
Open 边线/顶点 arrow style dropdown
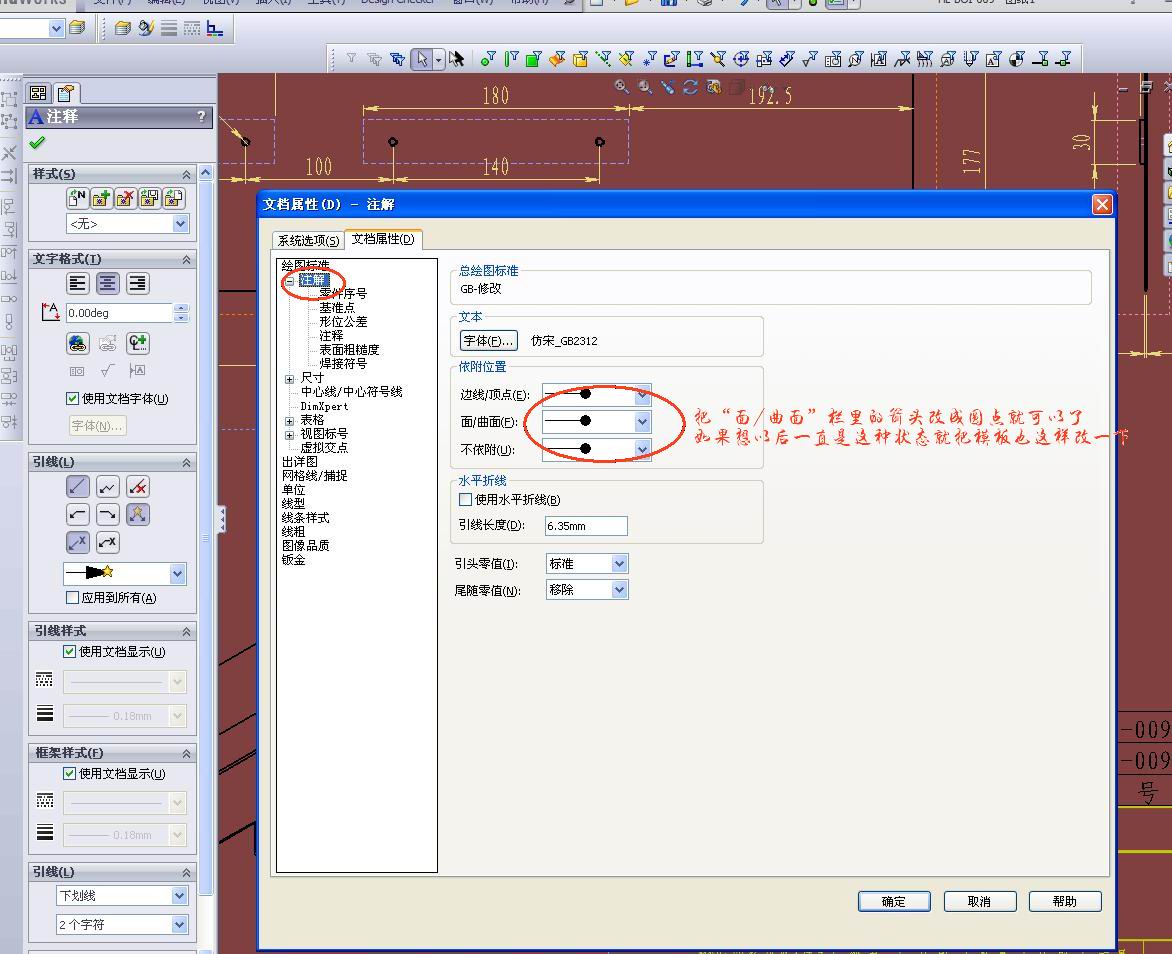pyautogui.click(x=643, y=394)
